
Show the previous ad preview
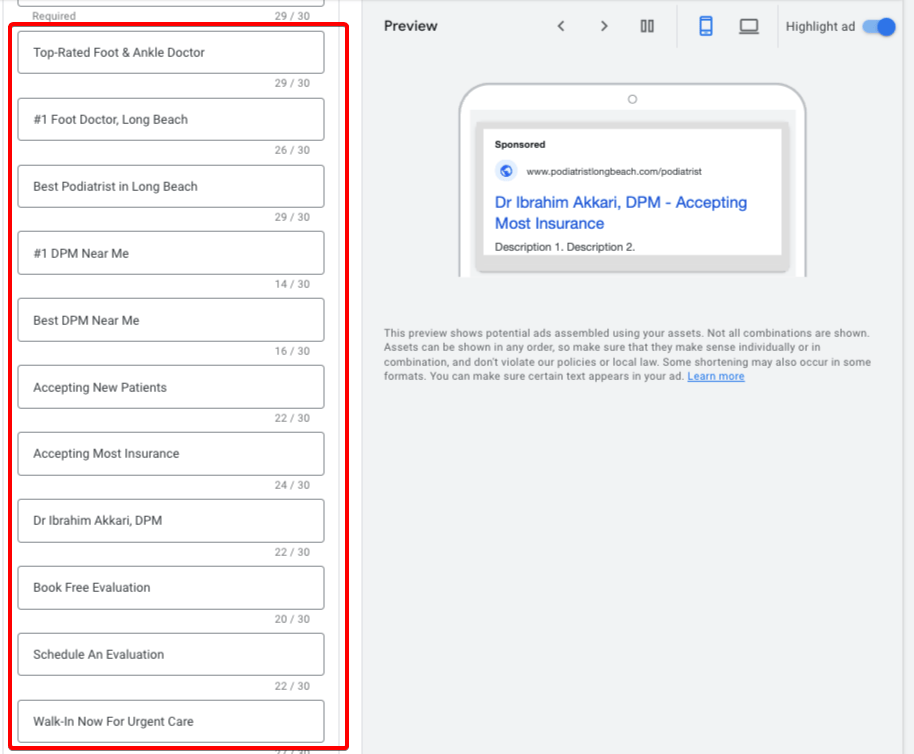click(x=561, y=27)
